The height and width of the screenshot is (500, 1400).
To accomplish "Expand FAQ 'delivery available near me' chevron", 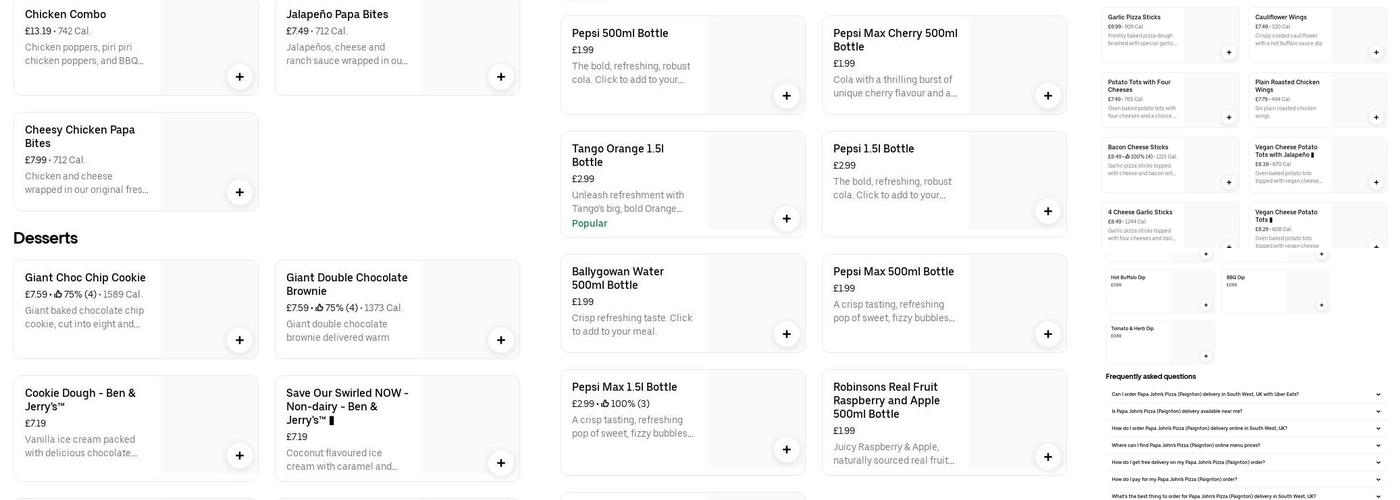I will [x=1378, y=411].
